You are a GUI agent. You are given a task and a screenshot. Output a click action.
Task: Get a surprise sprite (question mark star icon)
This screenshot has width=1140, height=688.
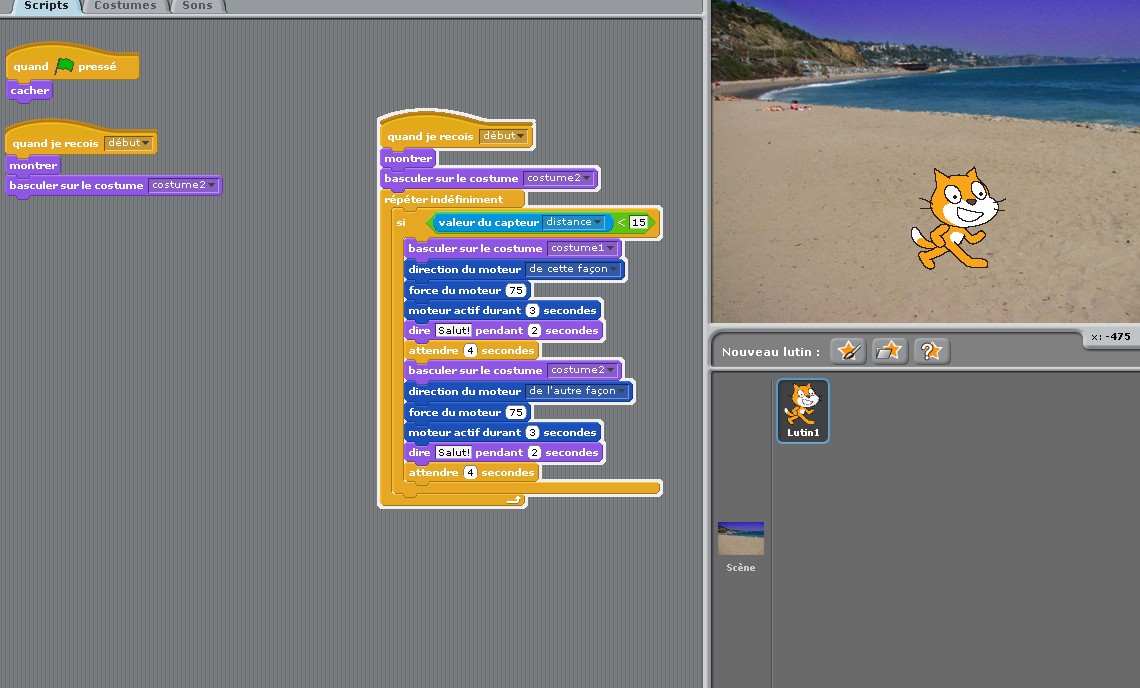point(931,351)
